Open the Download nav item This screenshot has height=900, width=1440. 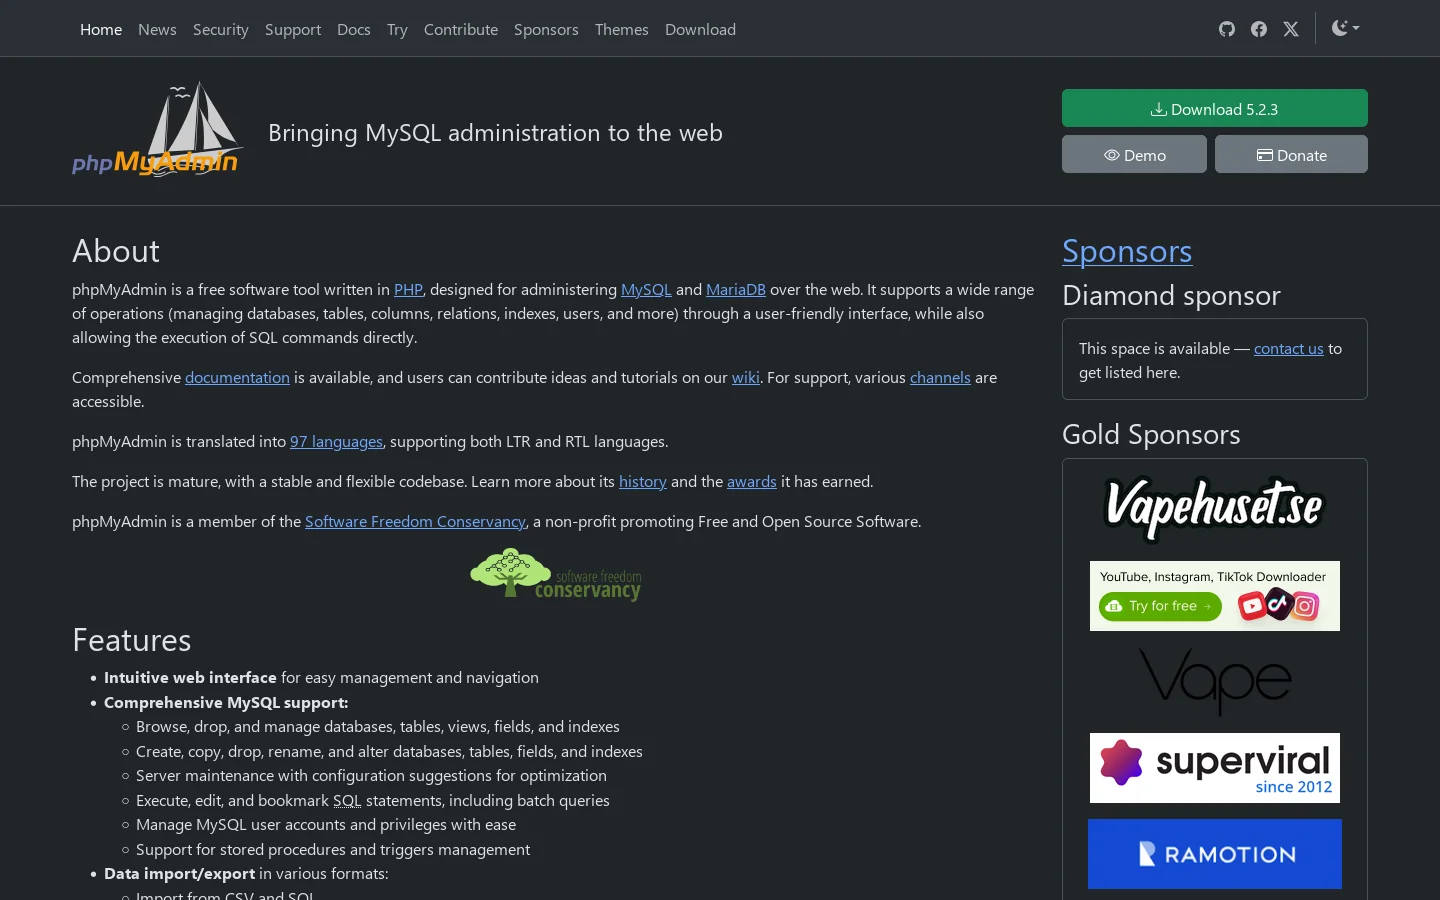click(700, 30)
